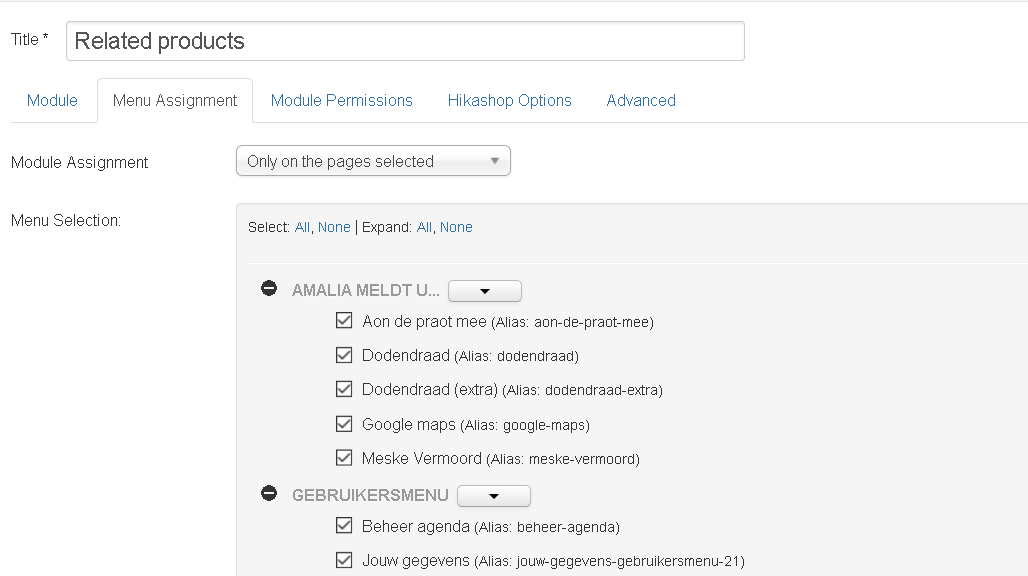Click Expand All link

pos(424,227)
